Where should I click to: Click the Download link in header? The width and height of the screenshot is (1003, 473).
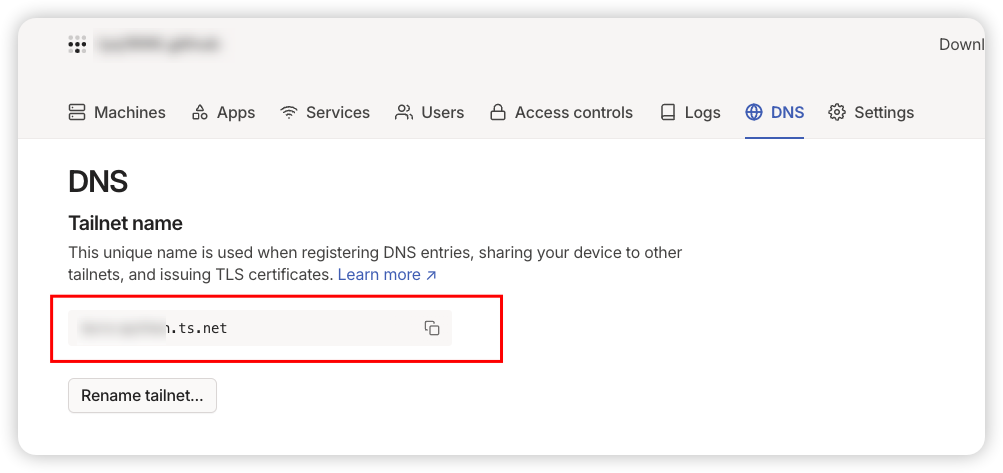(961, 44)
